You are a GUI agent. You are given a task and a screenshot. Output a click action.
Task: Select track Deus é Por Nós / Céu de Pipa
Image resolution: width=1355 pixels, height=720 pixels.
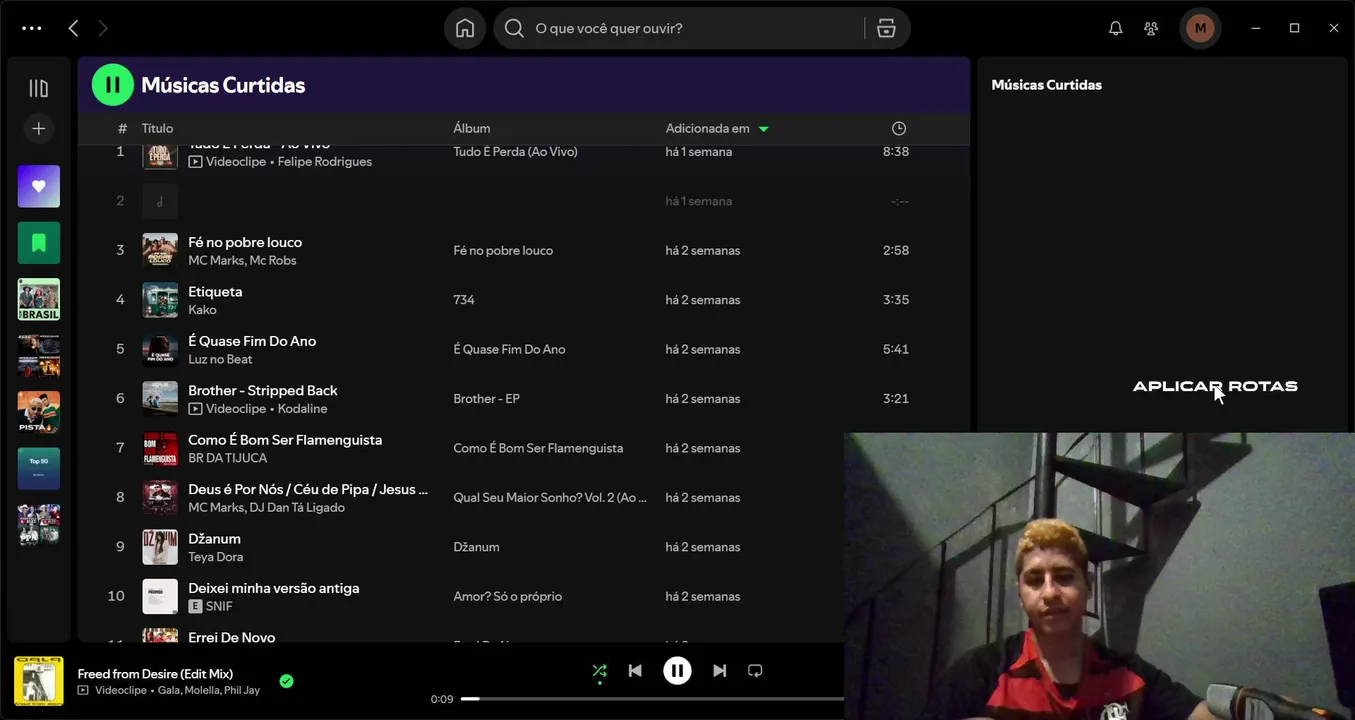308,489
